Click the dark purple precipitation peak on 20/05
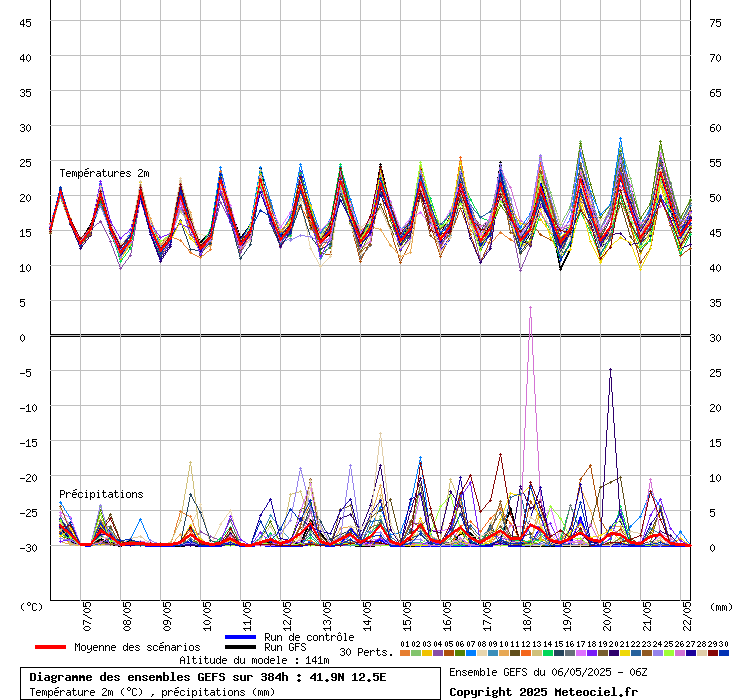Viewport: 740px width, 700px height. tap(610, 370)
